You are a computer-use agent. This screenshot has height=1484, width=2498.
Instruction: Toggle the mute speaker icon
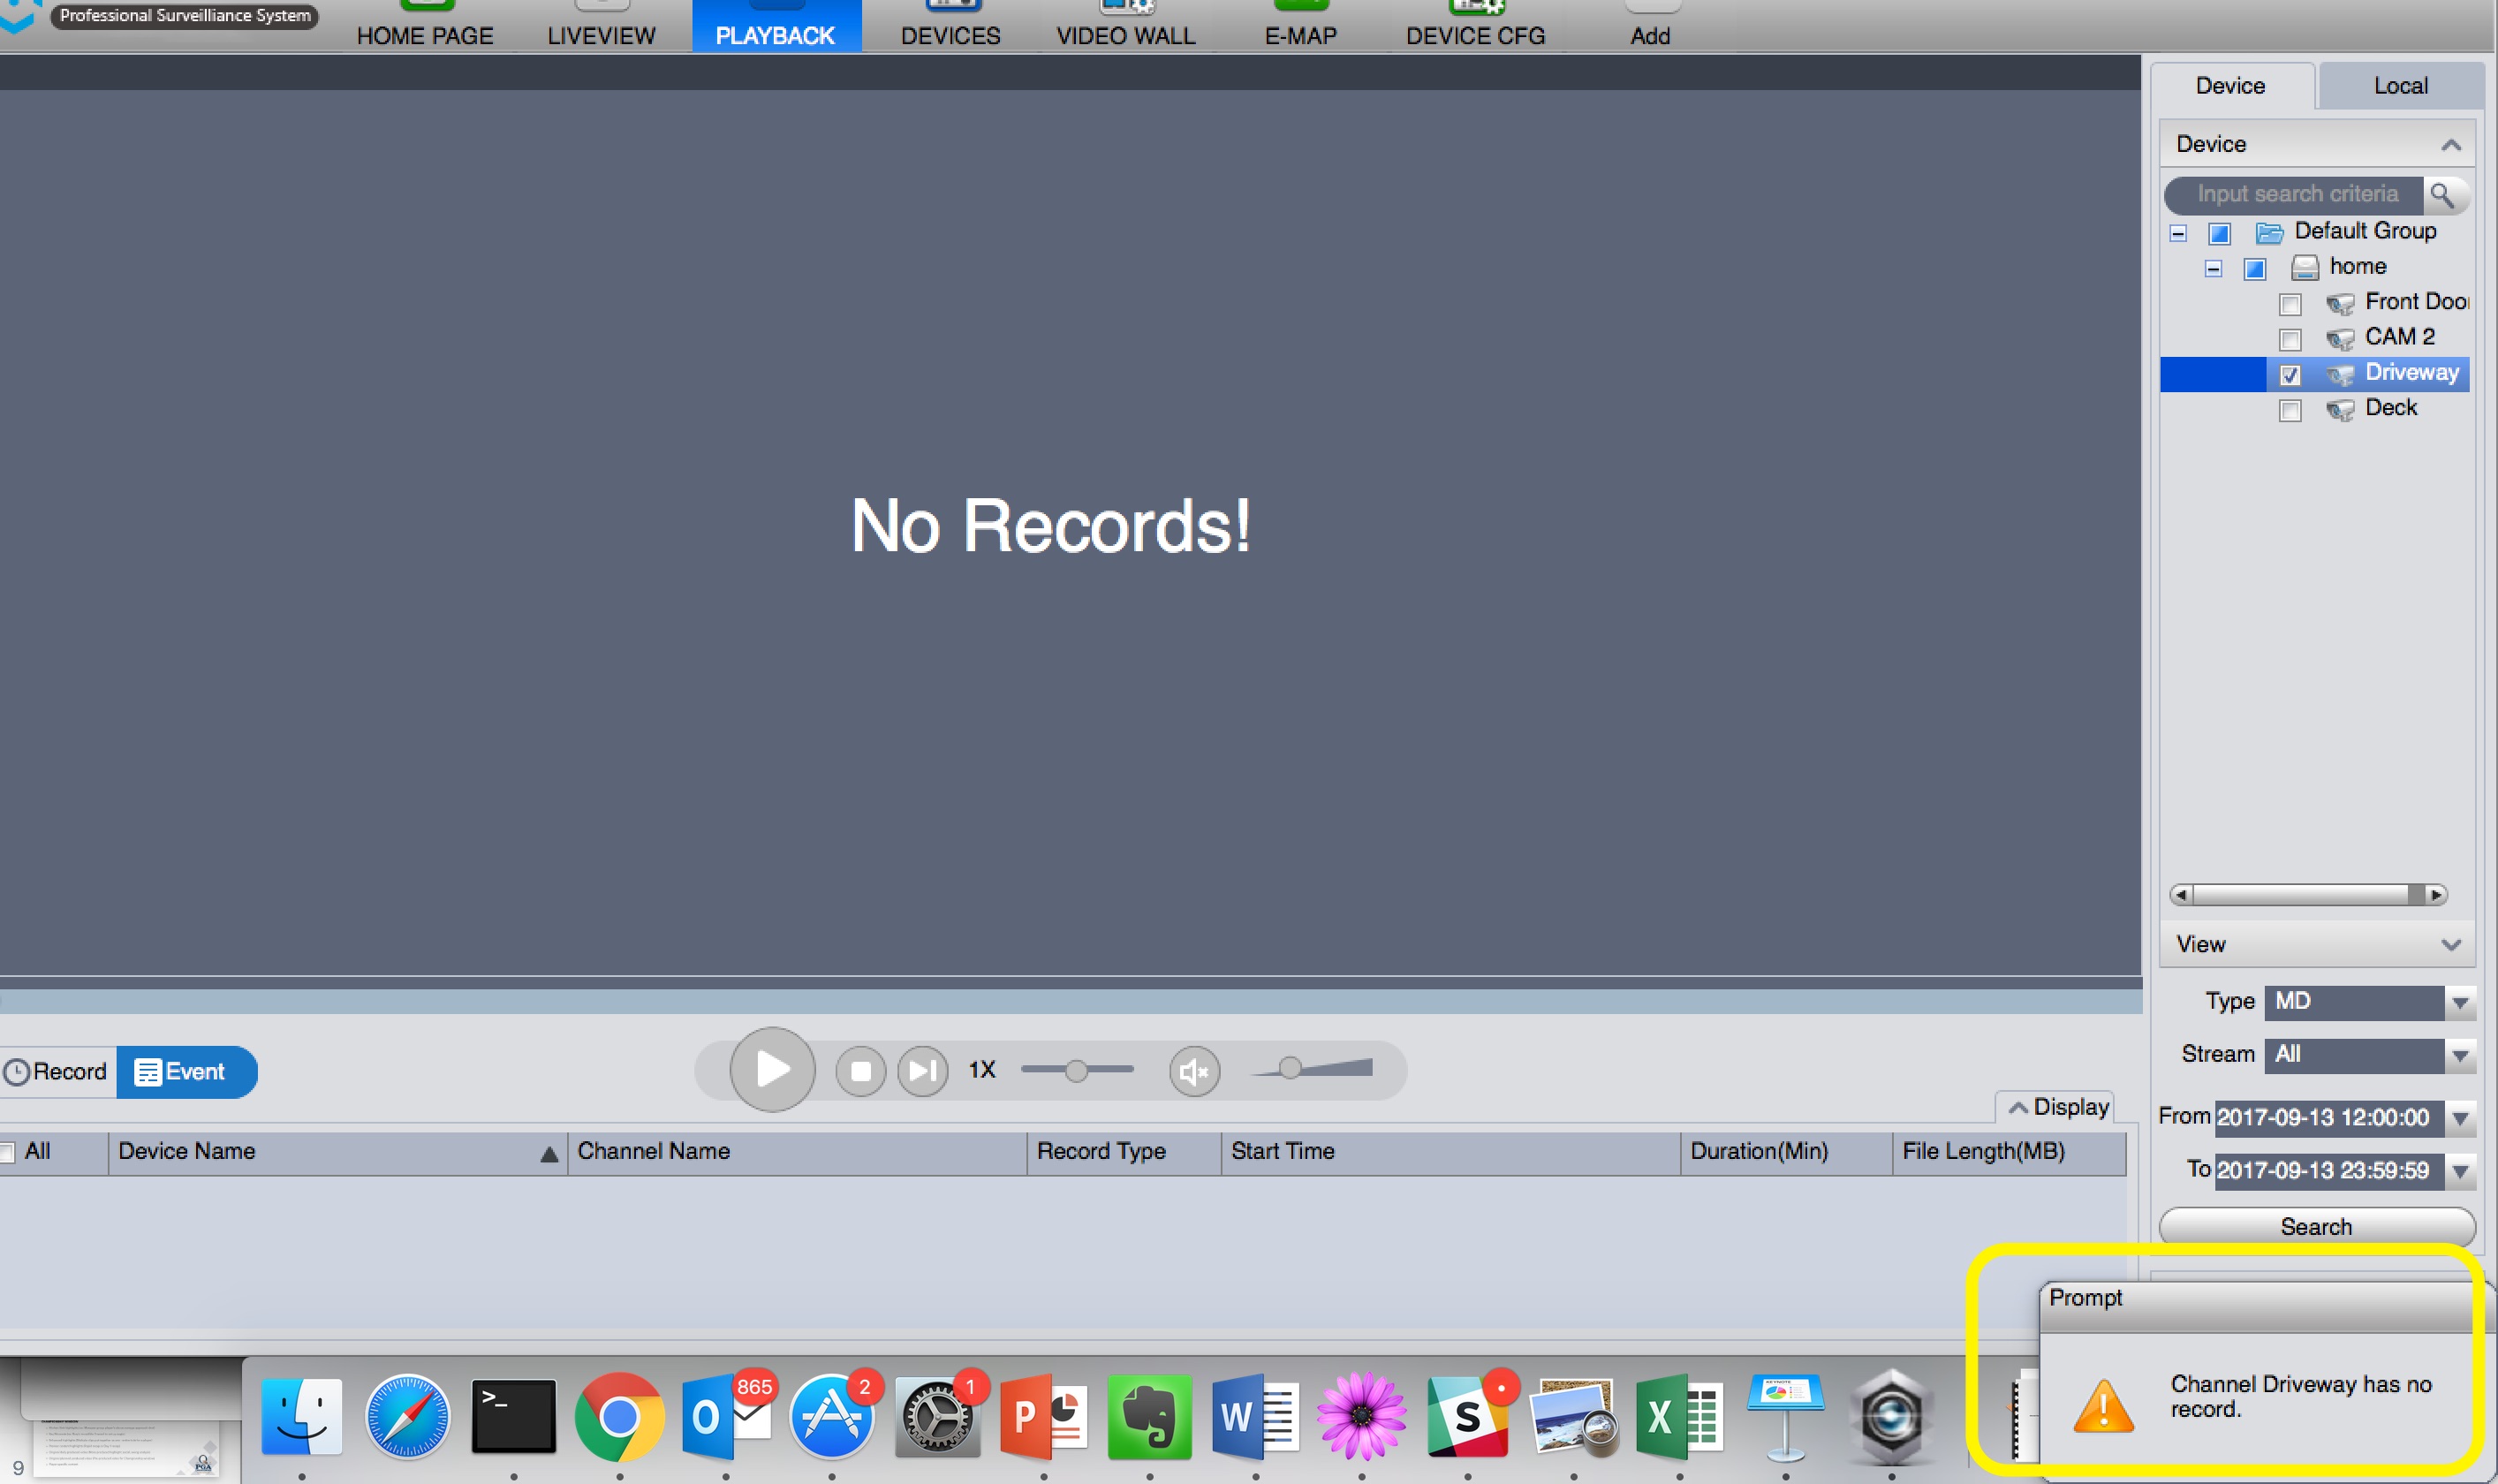tap(1194, 1072)
